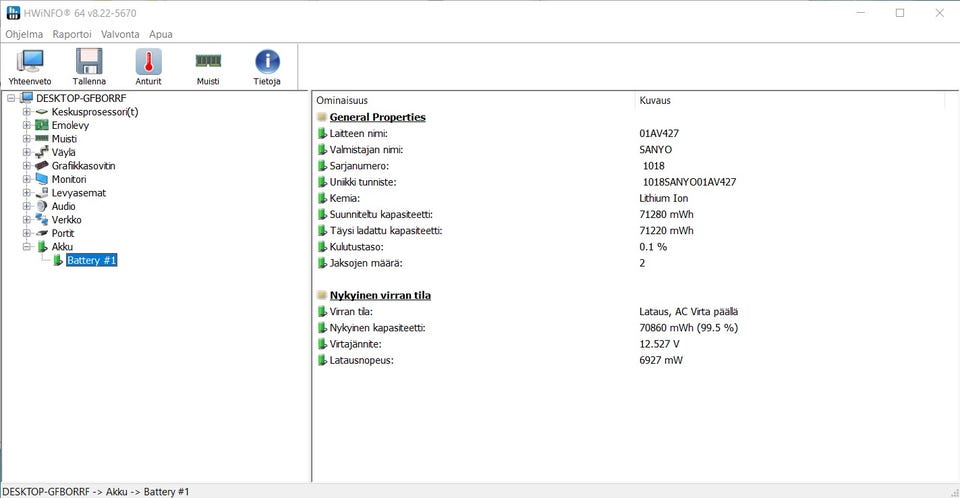Click the value 70860 mWh (99.5 %)
Screen dimensions: 960x498
pyautogui.click(x=688, y=328)
